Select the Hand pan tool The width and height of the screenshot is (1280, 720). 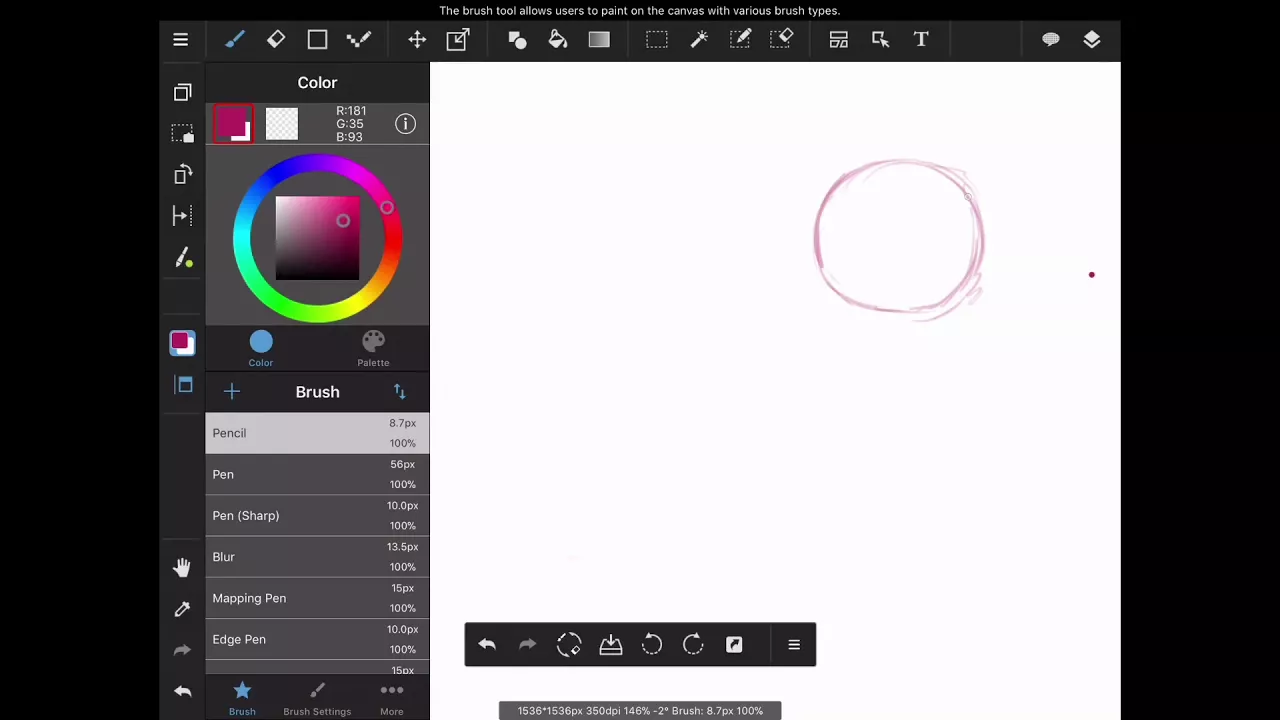(x=182, y=568)
